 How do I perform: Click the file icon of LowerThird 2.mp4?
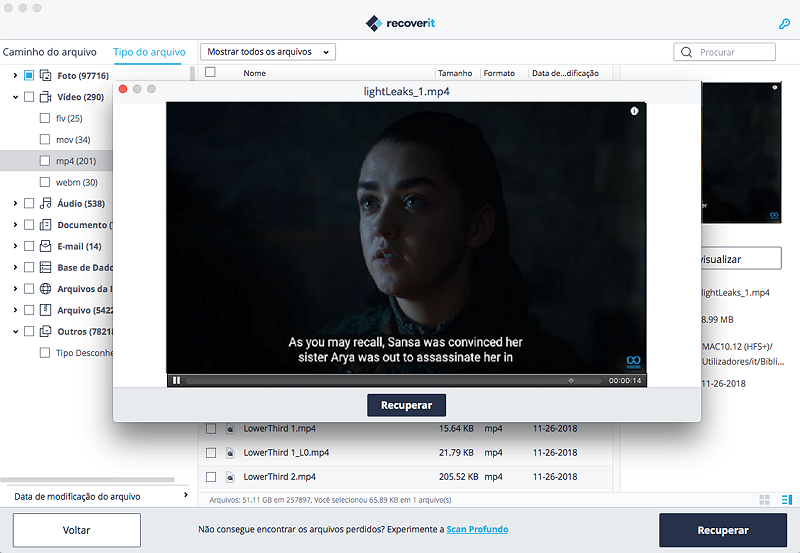tap(230, 476)
